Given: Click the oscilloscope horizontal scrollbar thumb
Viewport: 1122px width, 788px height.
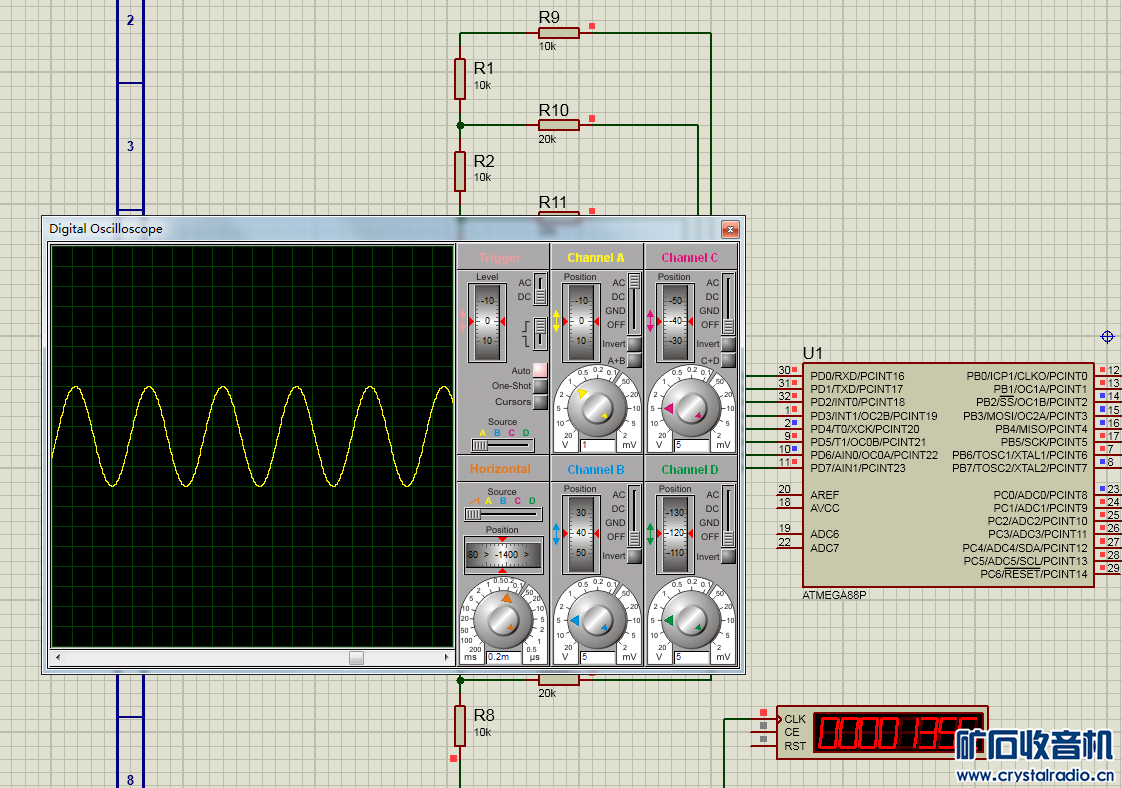Looking at the screenshot, I should [x=356, y=657].
